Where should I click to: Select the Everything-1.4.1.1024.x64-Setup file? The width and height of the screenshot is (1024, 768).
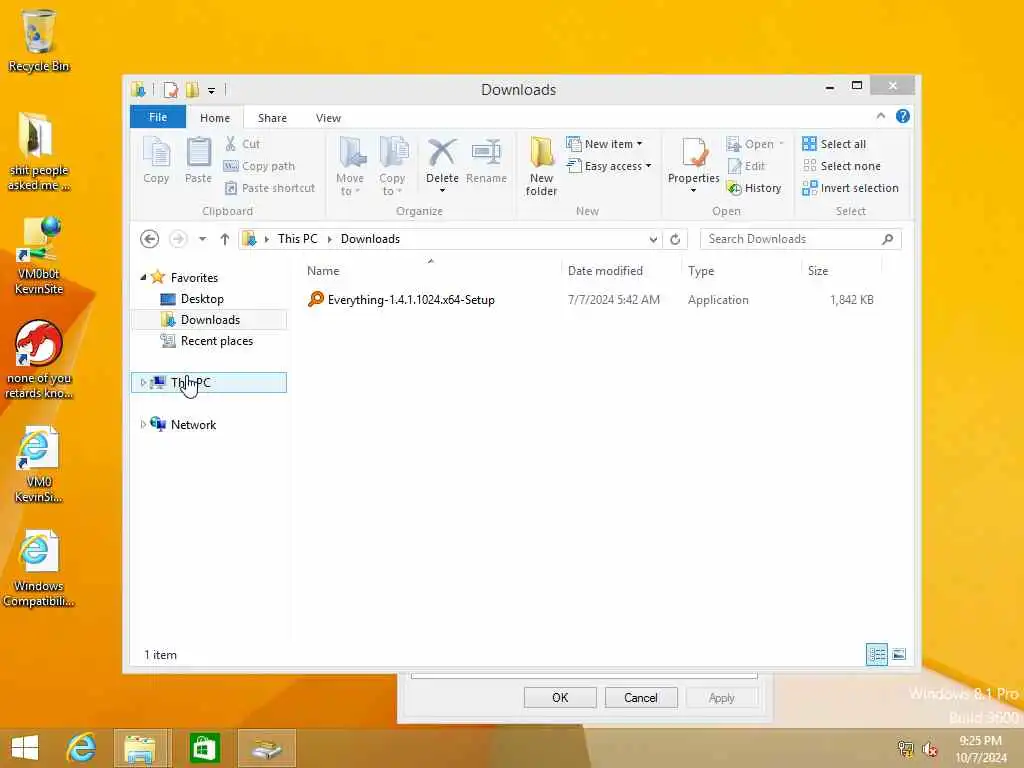click(x=411, y=300)
